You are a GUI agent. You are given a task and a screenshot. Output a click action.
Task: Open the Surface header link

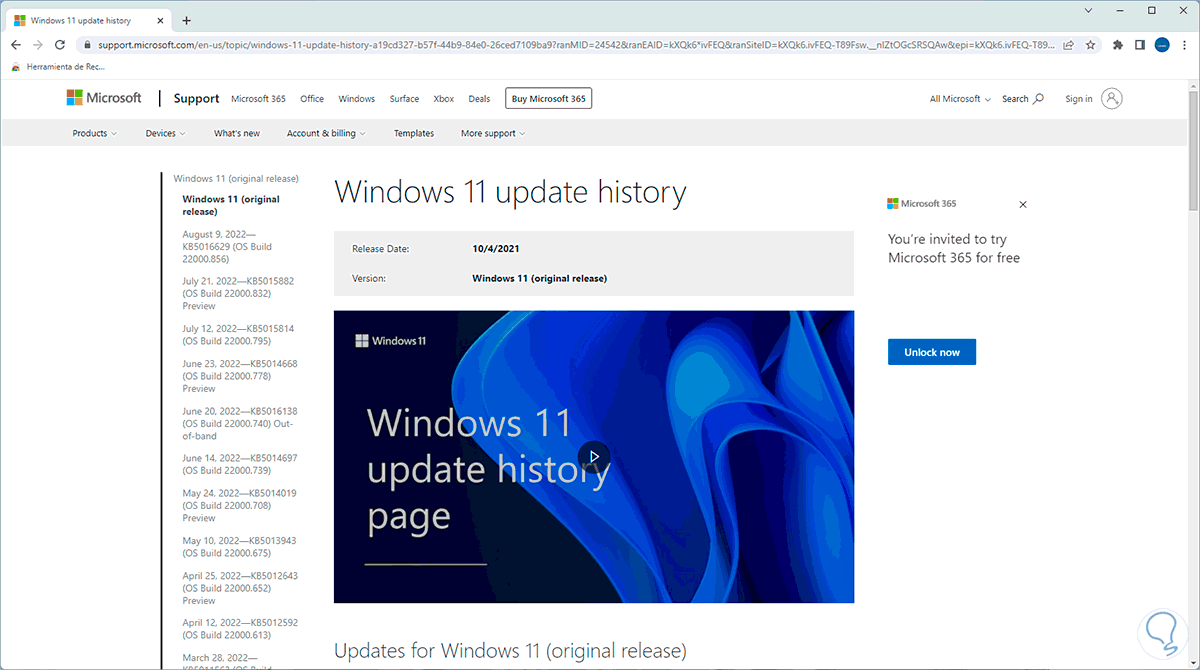[404, 99]
